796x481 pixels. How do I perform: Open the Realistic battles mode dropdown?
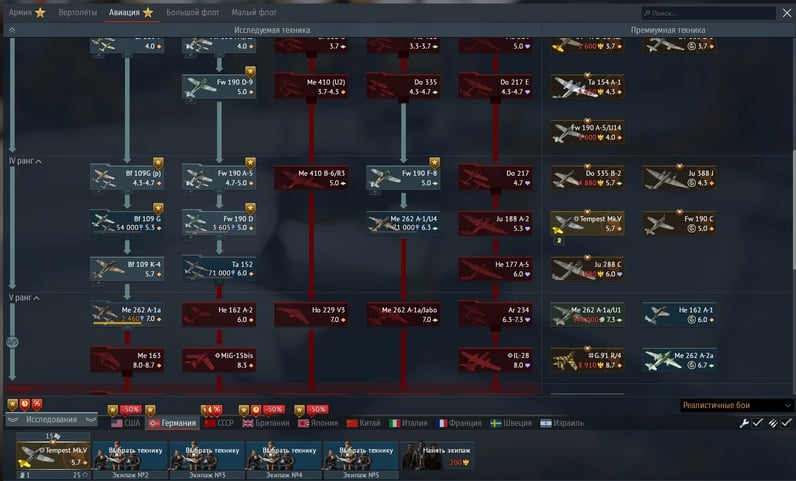pos(727,406)
